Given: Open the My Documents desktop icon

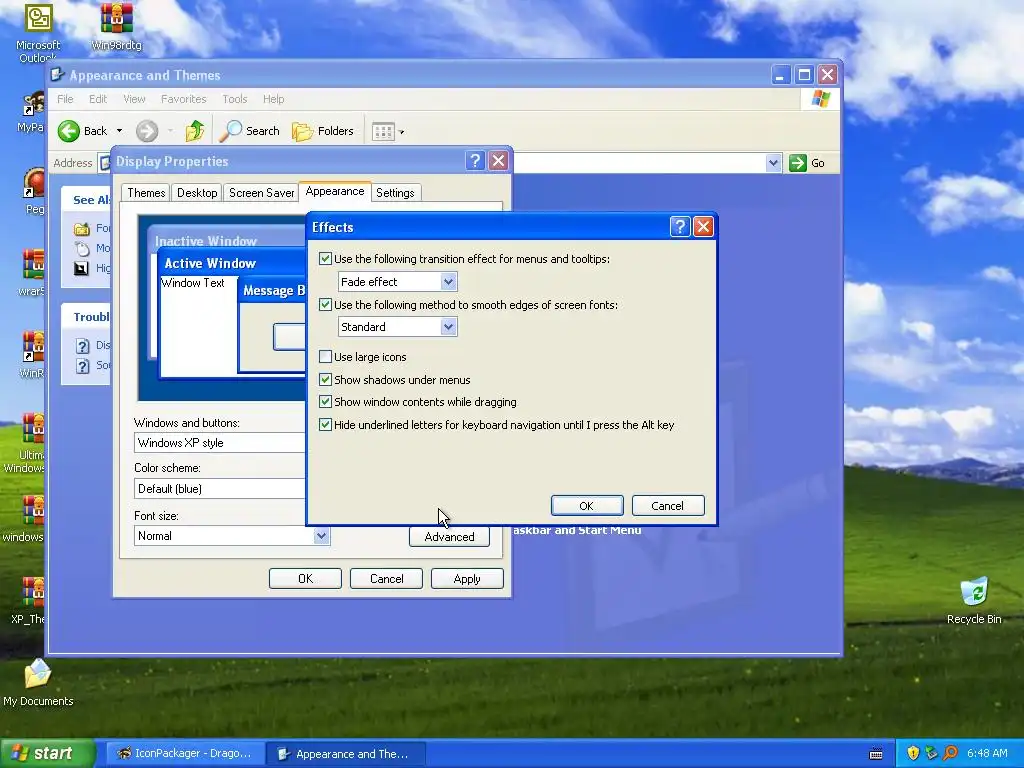Looking at the screenshot, I should 38,682.
